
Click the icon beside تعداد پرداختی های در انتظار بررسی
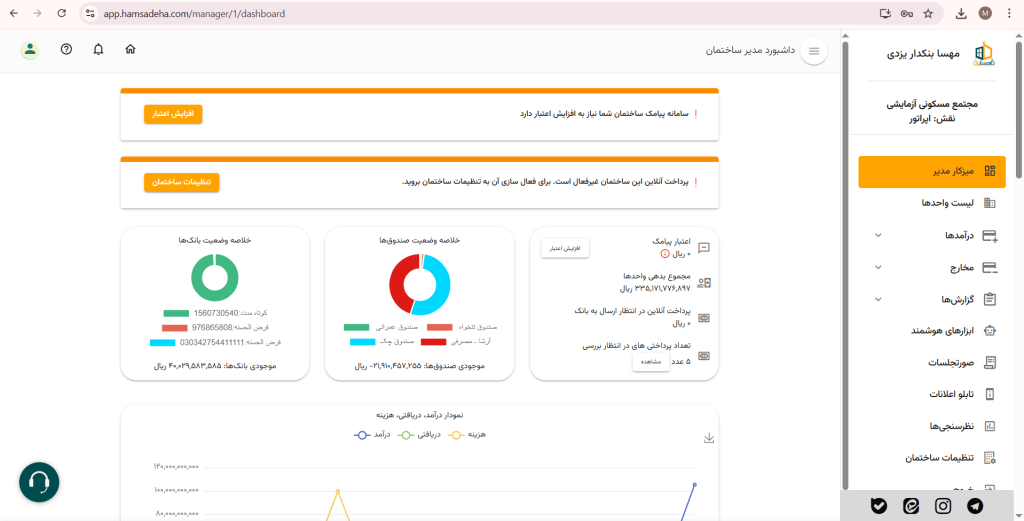(704, 356)
